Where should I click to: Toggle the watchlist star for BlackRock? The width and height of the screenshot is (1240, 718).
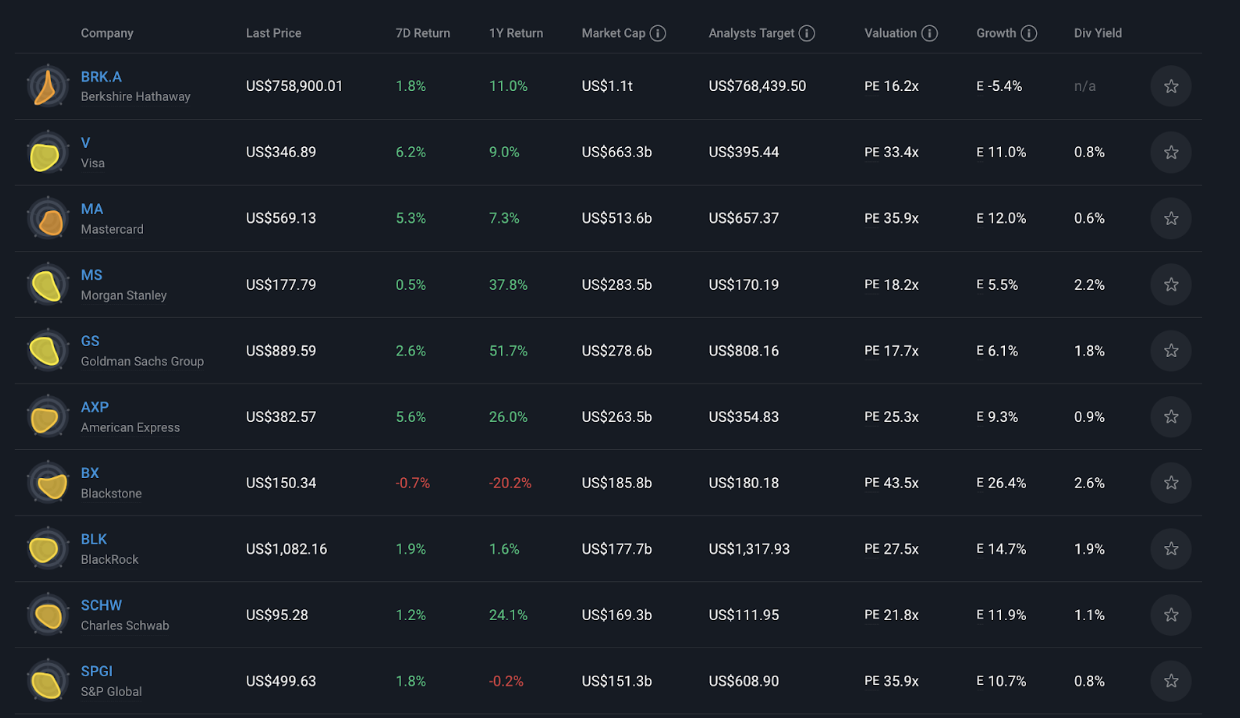[x=1171, y=549]
